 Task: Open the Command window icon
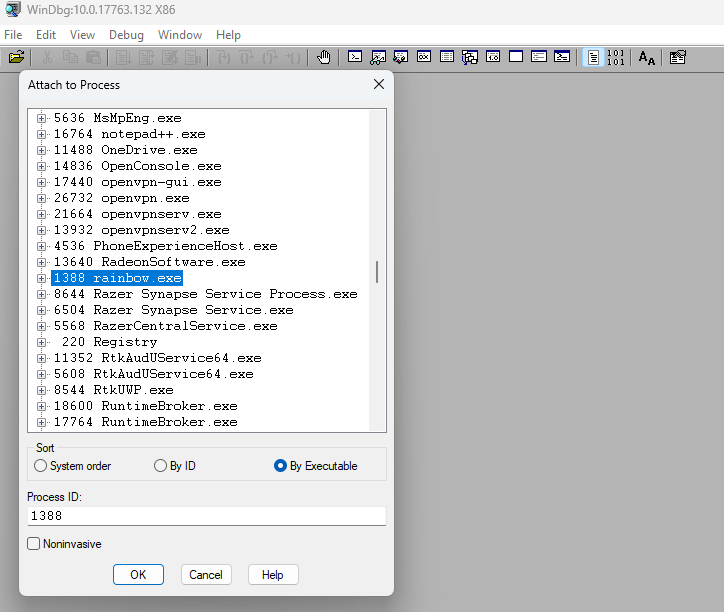point(355,57)
